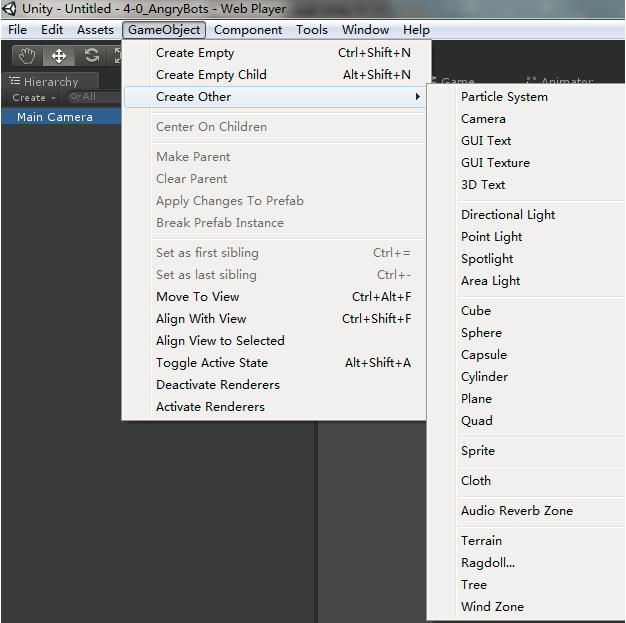Choose Create Empty Child menu item

[275, 75]
